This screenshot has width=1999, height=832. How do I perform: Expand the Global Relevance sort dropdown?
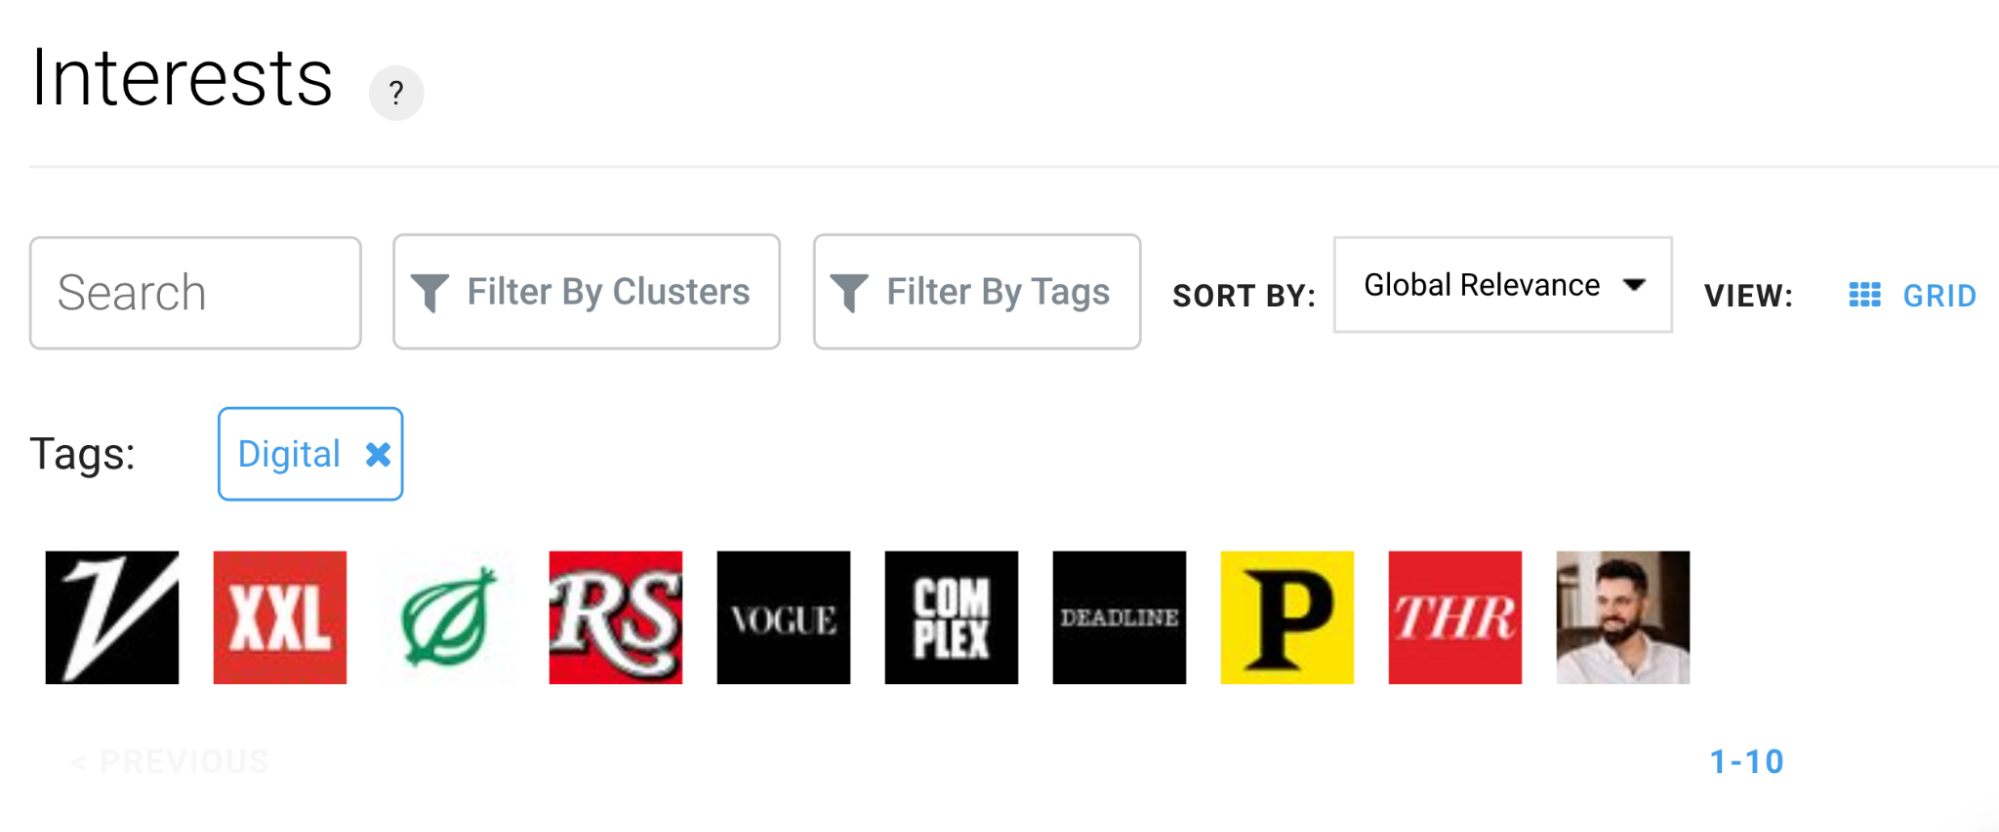click(x=1503, y=285)
